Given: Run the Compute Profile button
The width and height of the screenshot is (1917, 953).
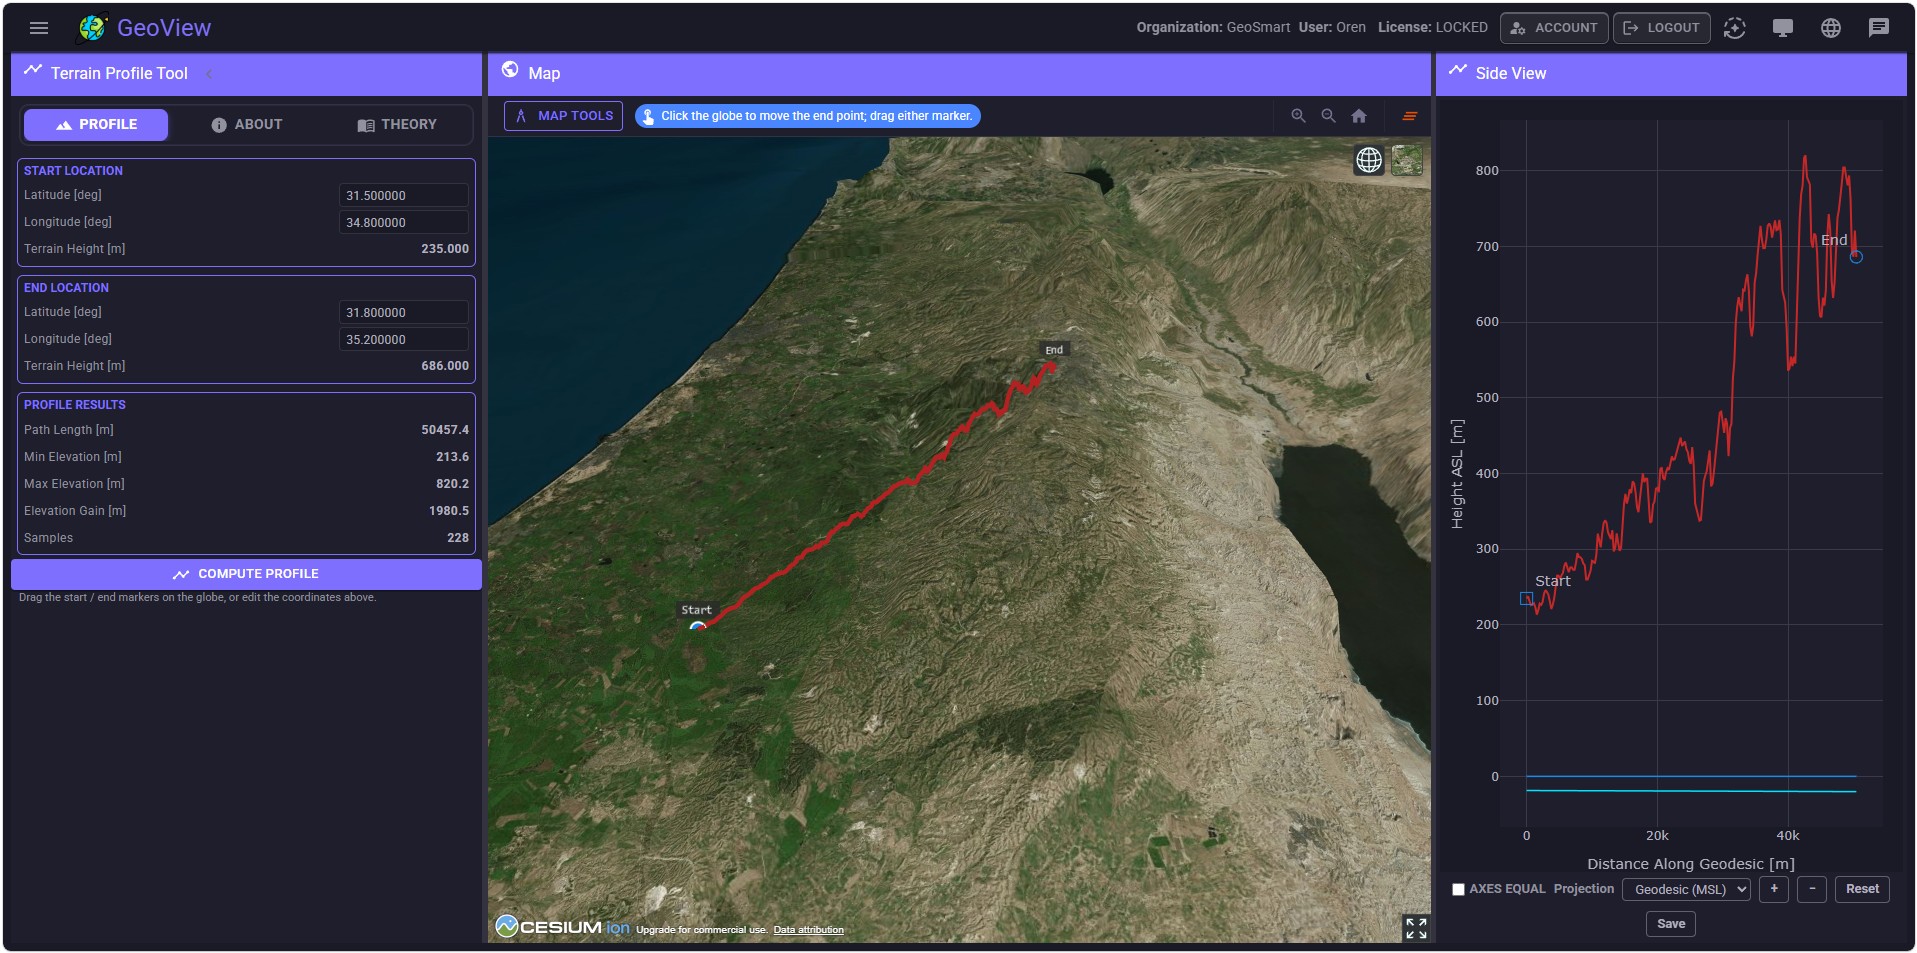Looking at the screenshot, I should tap(246, 574).
